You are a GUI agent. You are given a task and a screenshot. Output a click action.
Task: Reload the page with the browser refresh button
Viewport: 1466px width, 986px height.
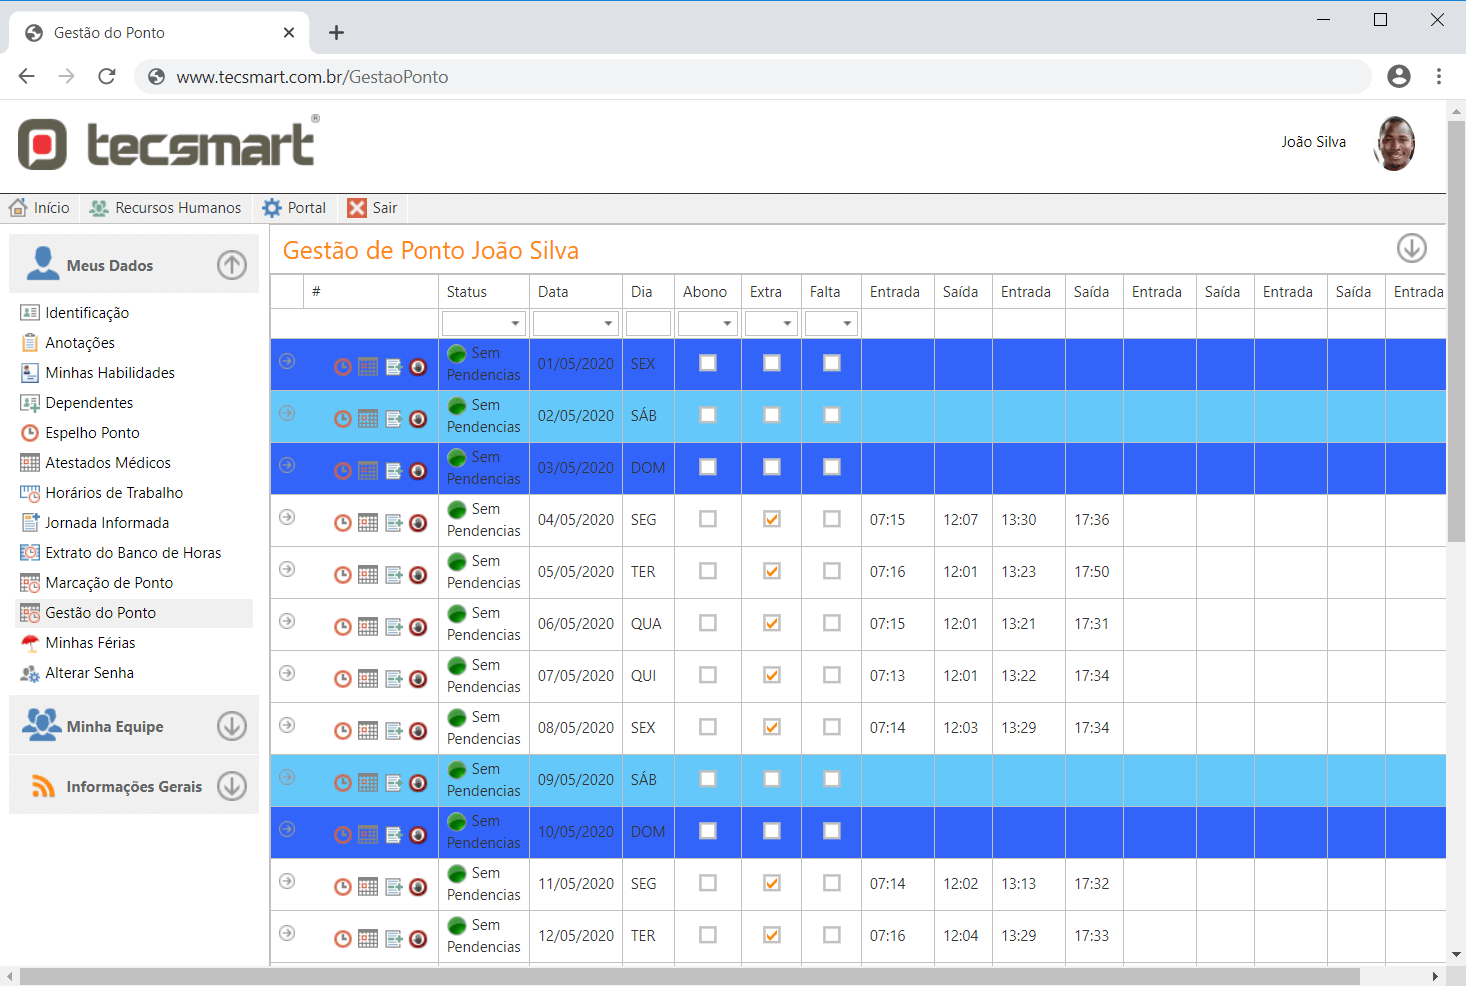click(x=107, y=76)
